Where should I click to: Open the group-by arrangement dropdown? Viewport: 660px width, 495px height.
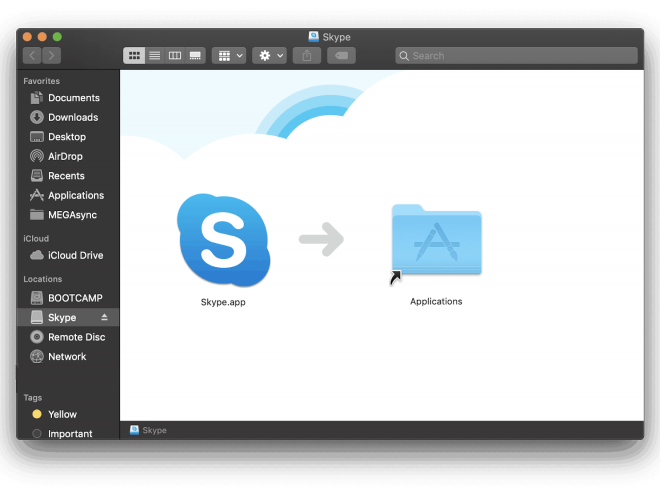point(229,56)
